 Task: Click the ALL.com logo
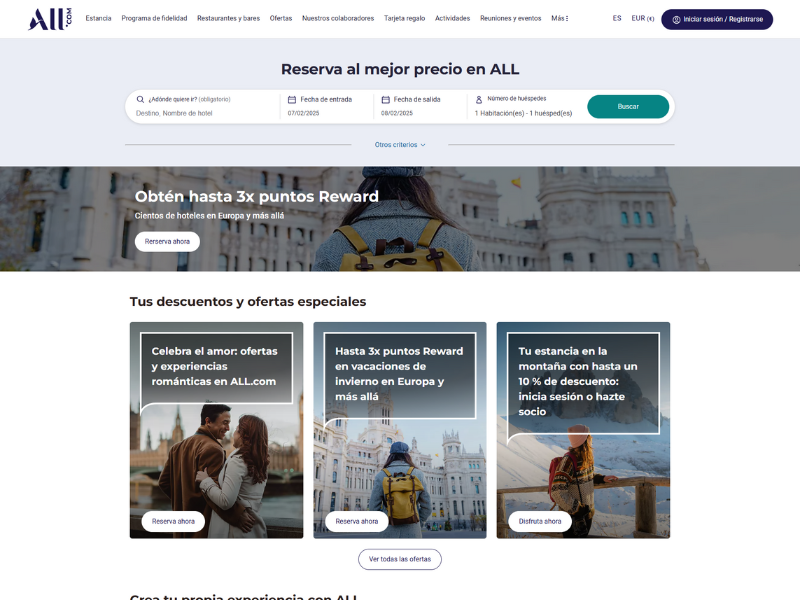50,19
